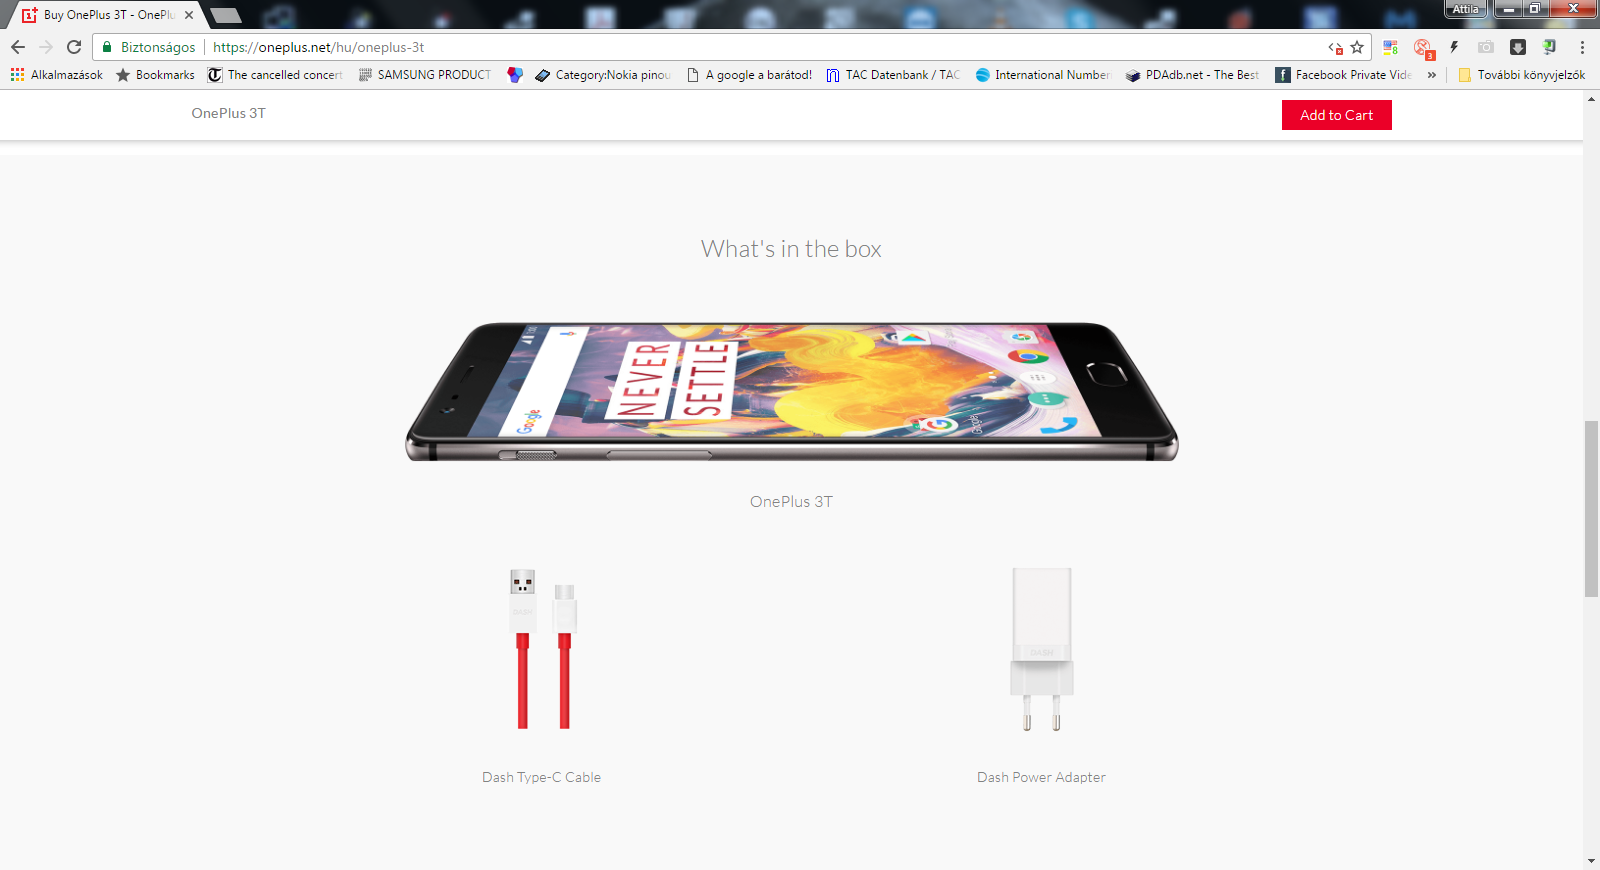Screen dimensions: 1600x870
Task: Click the page's vertical scrollbar thumb
Action: tap(1591, 509)
